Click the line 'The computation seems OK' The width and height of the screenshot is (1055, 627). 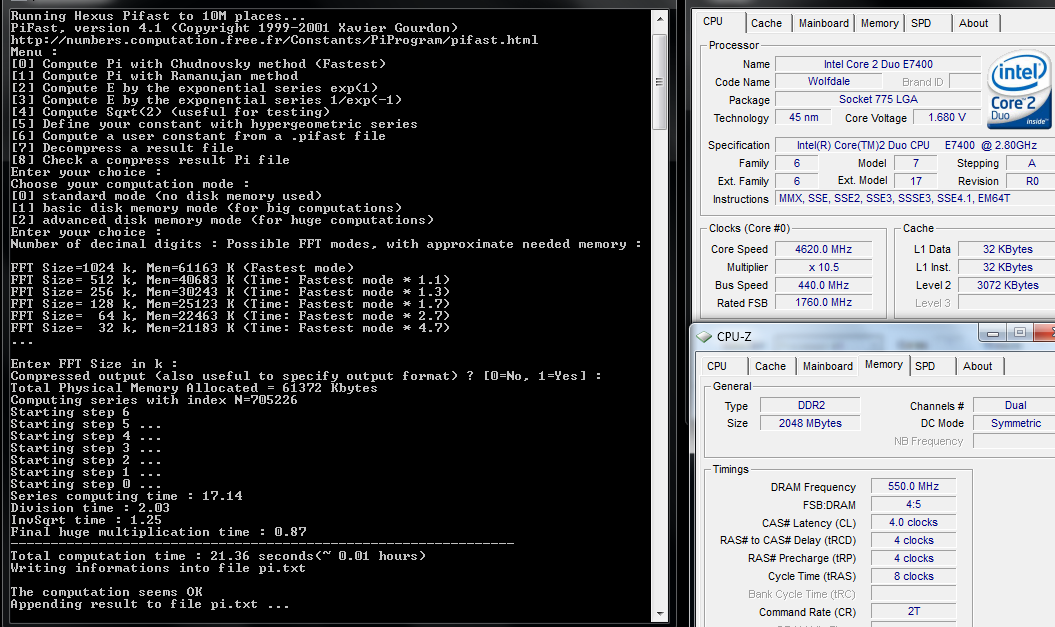point(106,592)
